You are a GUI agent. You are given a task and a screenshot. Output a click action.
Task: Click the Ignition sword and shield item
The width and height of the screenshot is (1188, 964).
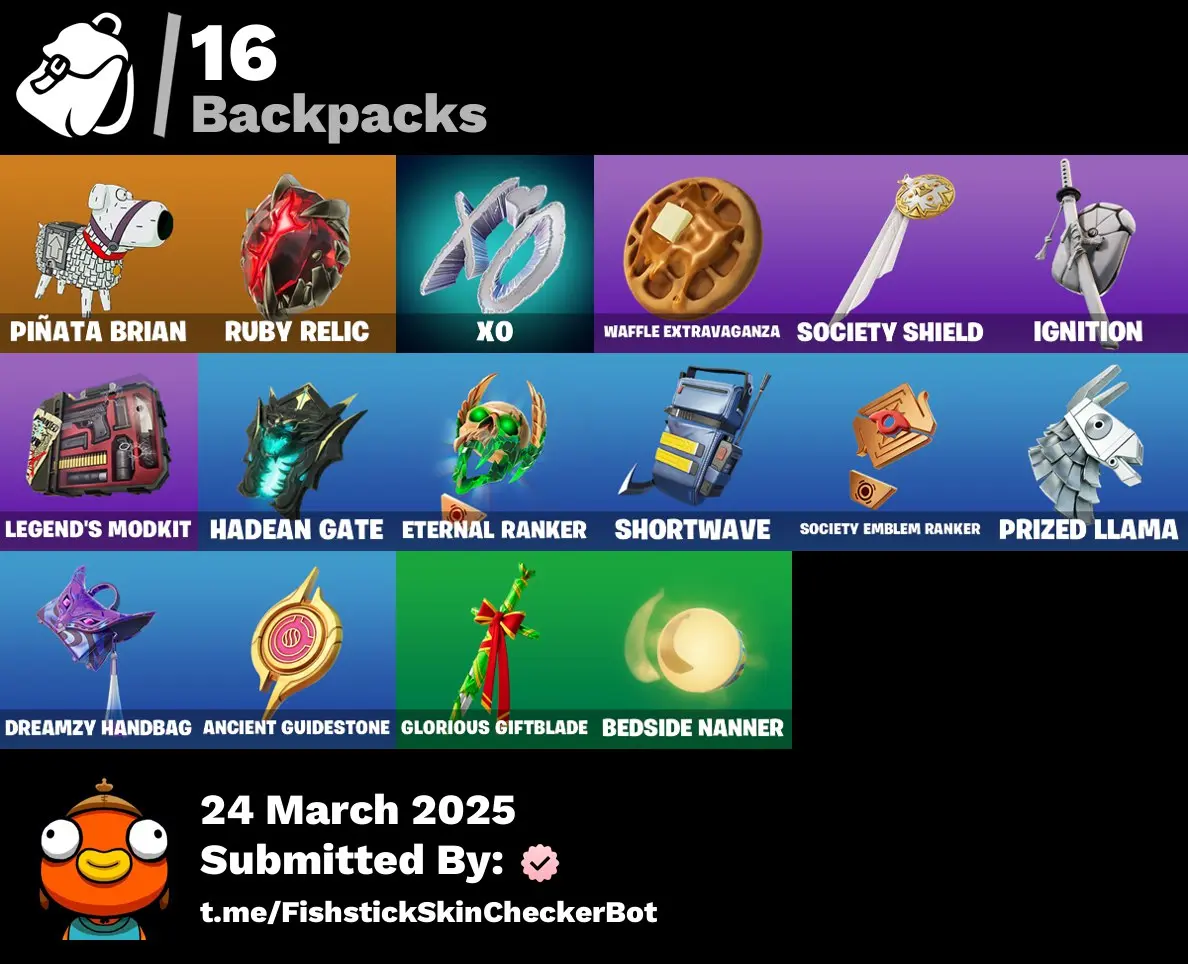point(1089,254)
